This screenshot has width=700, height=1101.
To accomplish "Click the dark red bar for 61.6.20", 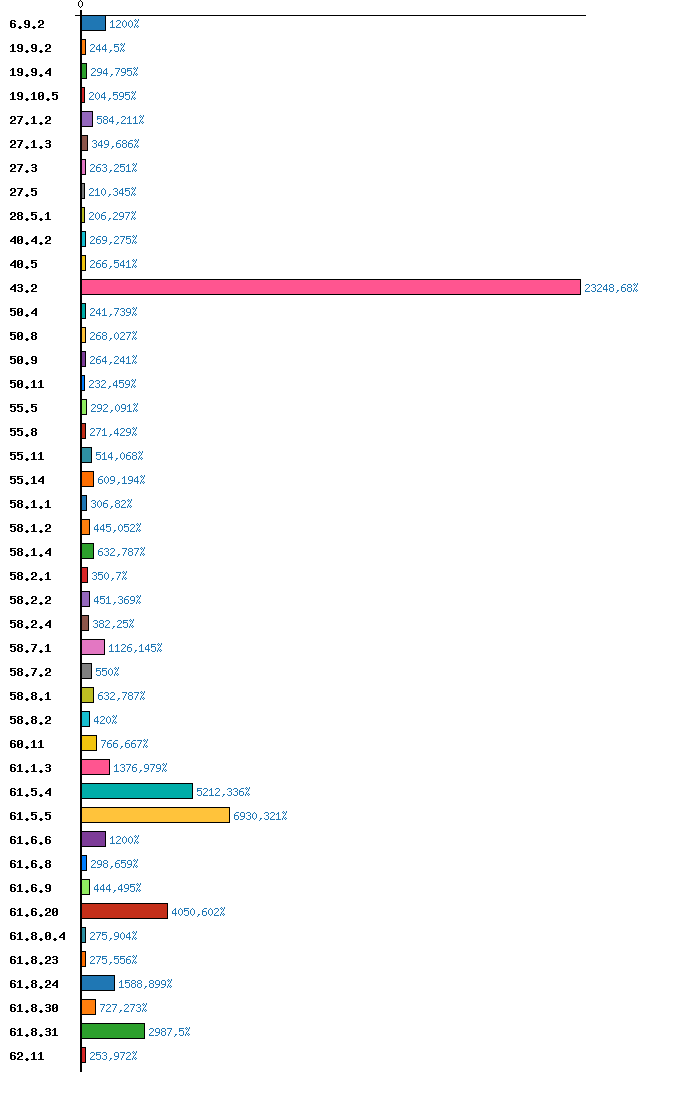I will [x=124, y=912].
